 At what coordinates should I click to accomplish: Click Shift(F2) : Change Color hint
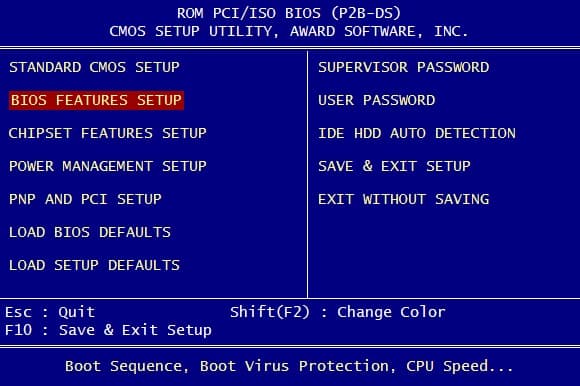point(338,312)
